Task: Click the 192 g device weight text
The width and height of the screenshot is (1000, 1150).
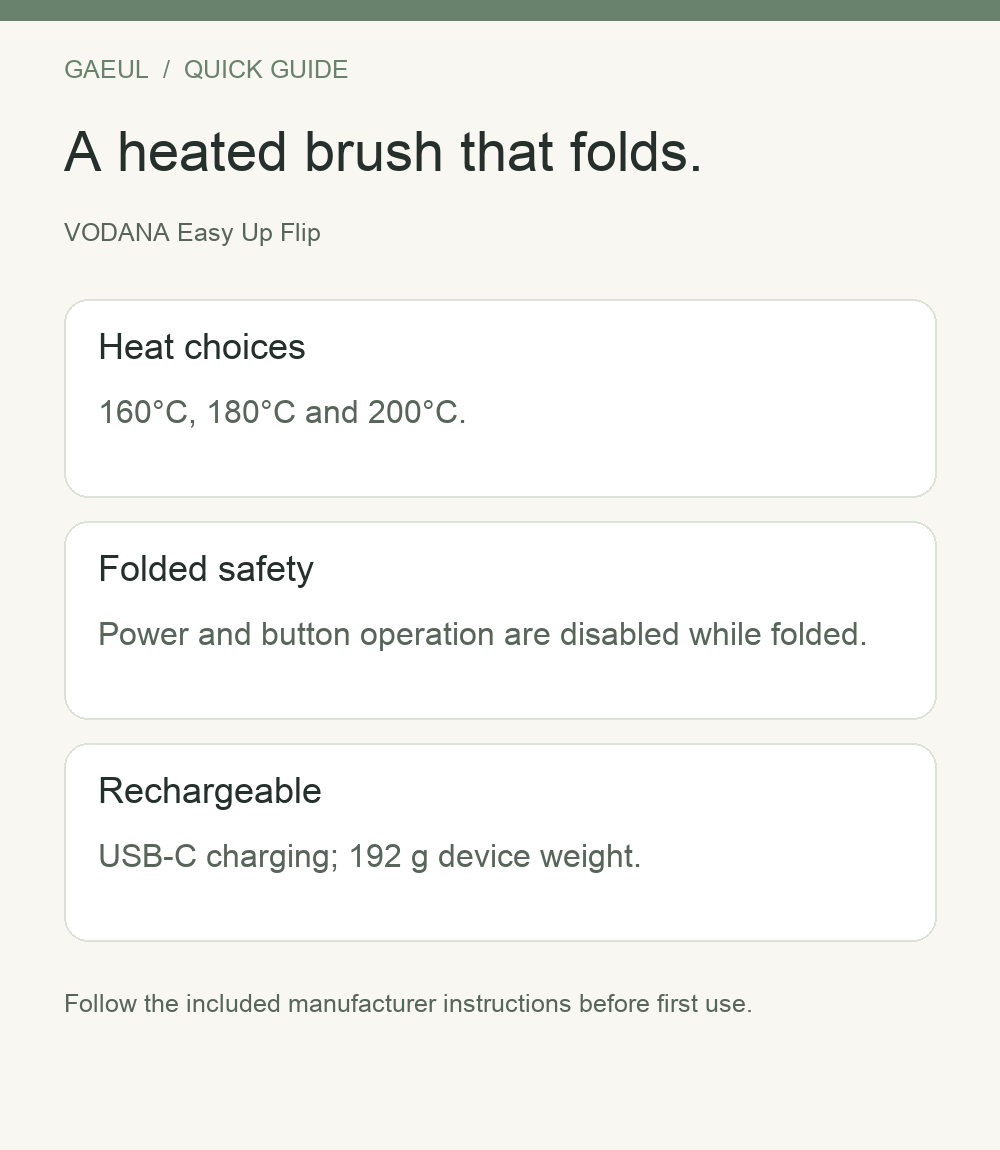Action: 494,857
